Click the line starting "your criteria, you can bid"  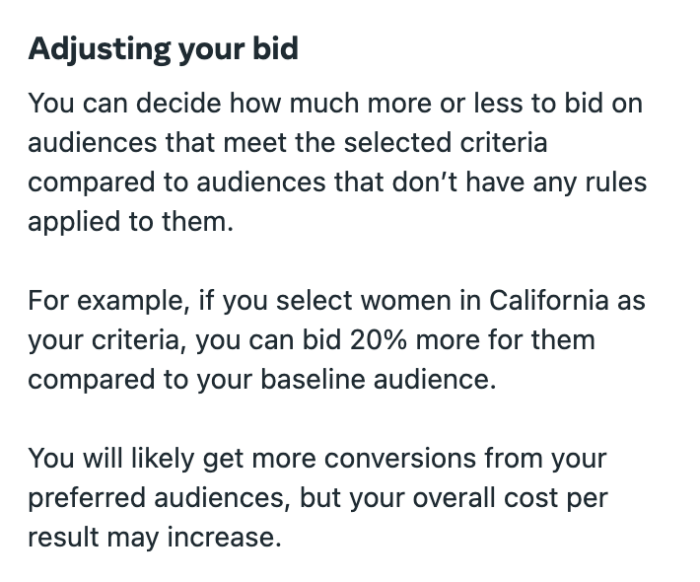click(312, 341)
